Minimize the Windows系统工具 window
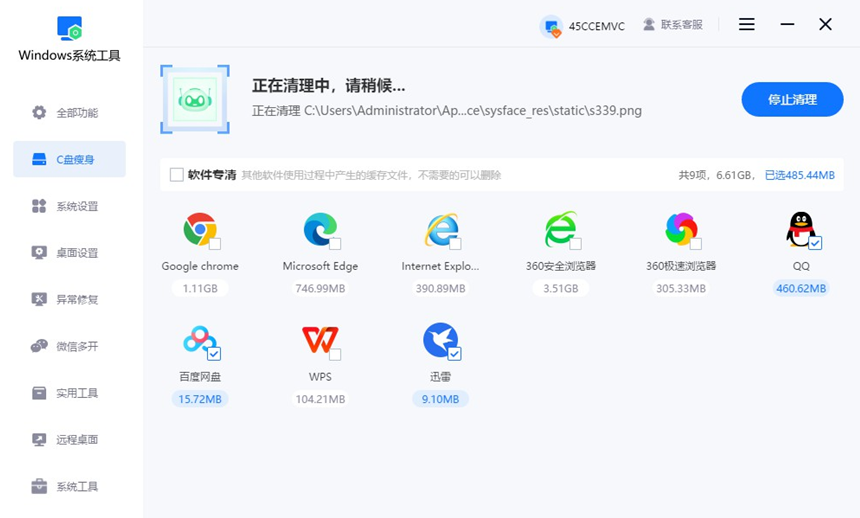The height and width of the screenshot is (518, 860). point(788,24)
